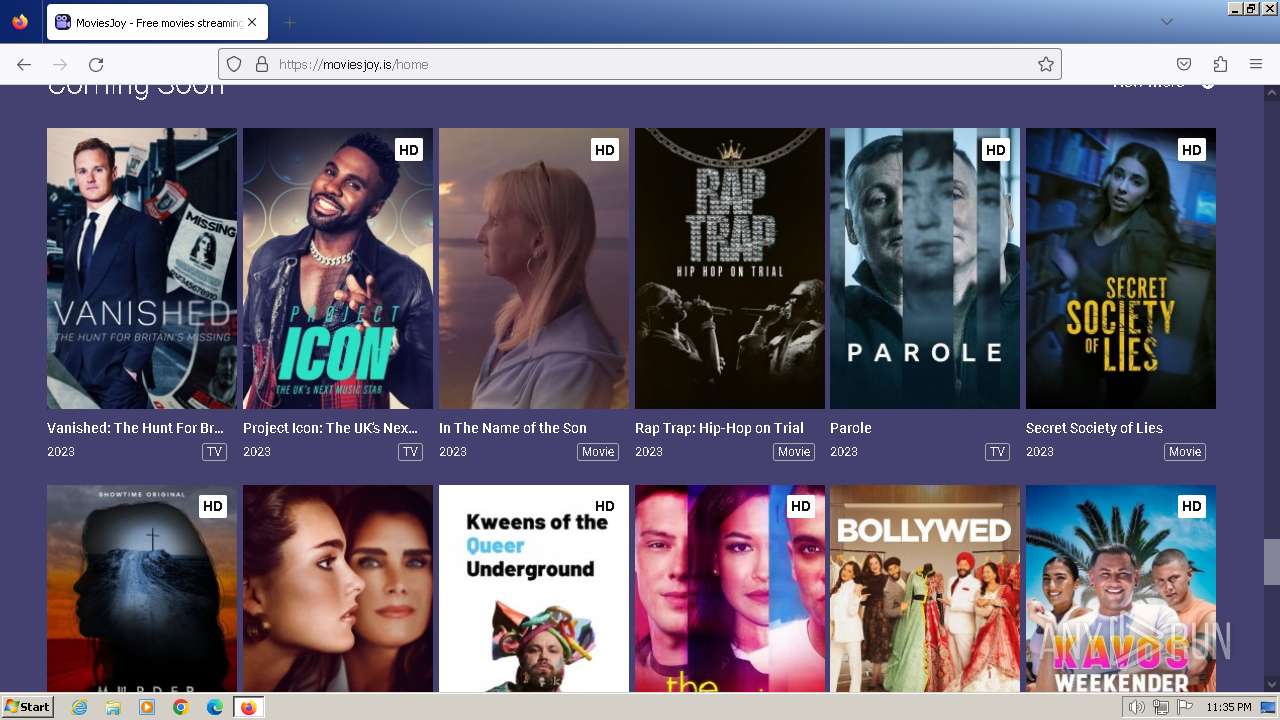
Task: Click the 11:35 PM clock
Action: coord(1229,707)
